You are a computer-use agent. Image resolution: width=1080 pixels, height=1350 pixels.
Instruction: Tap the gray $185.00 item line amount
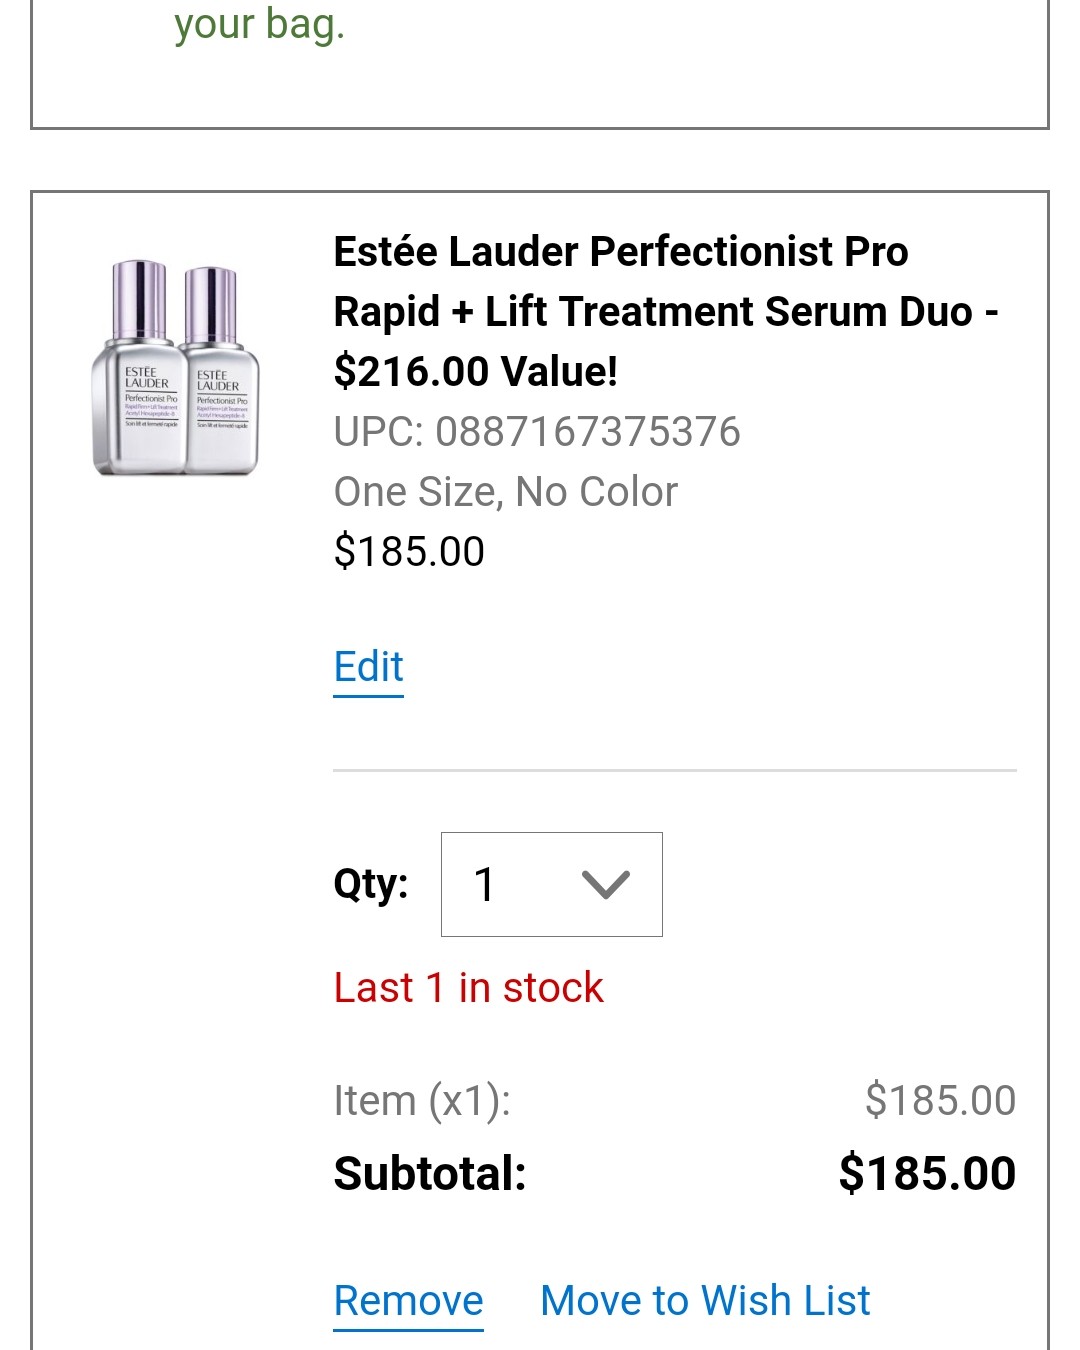click(x=940, y=1100)
